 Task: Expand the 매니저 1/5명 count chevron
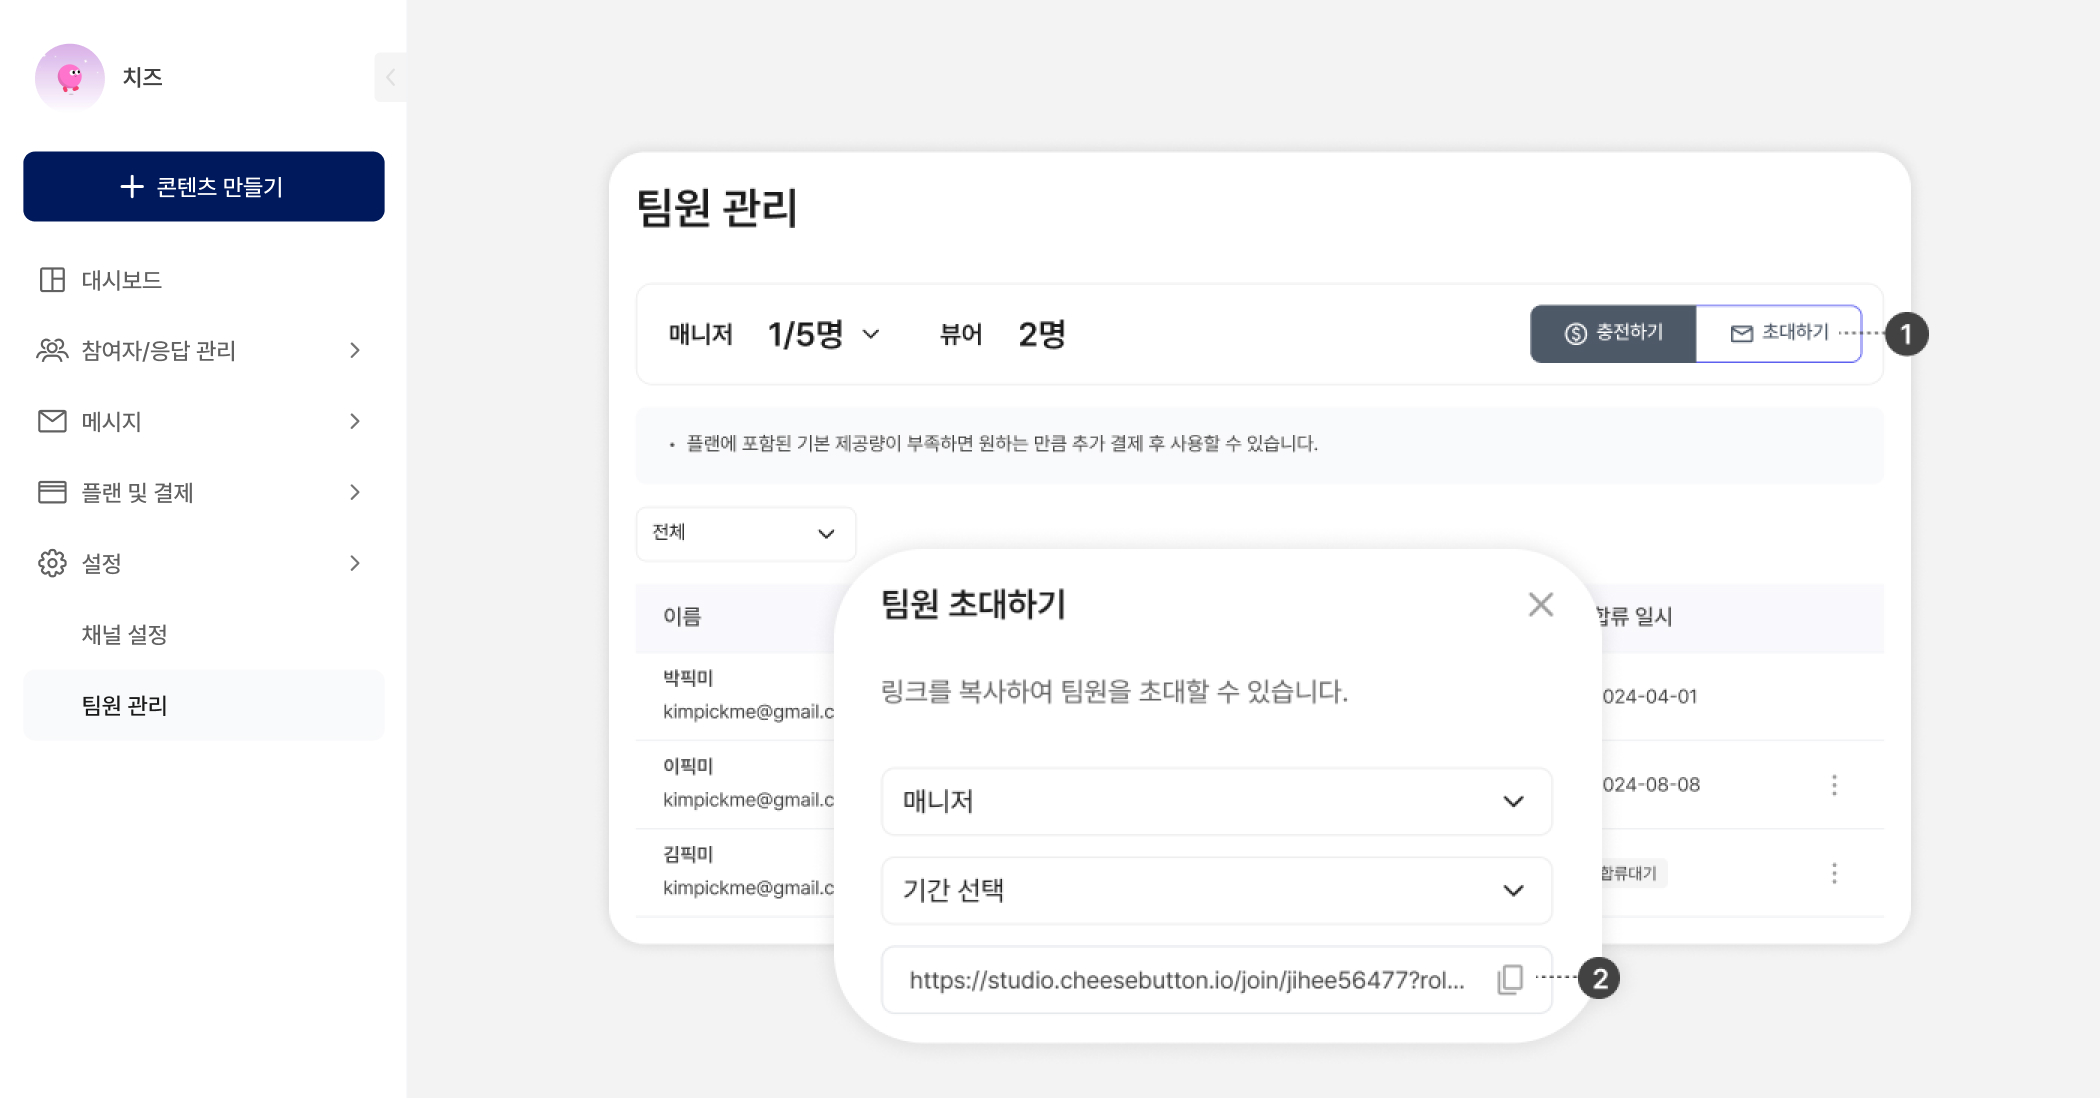[871, 334]
